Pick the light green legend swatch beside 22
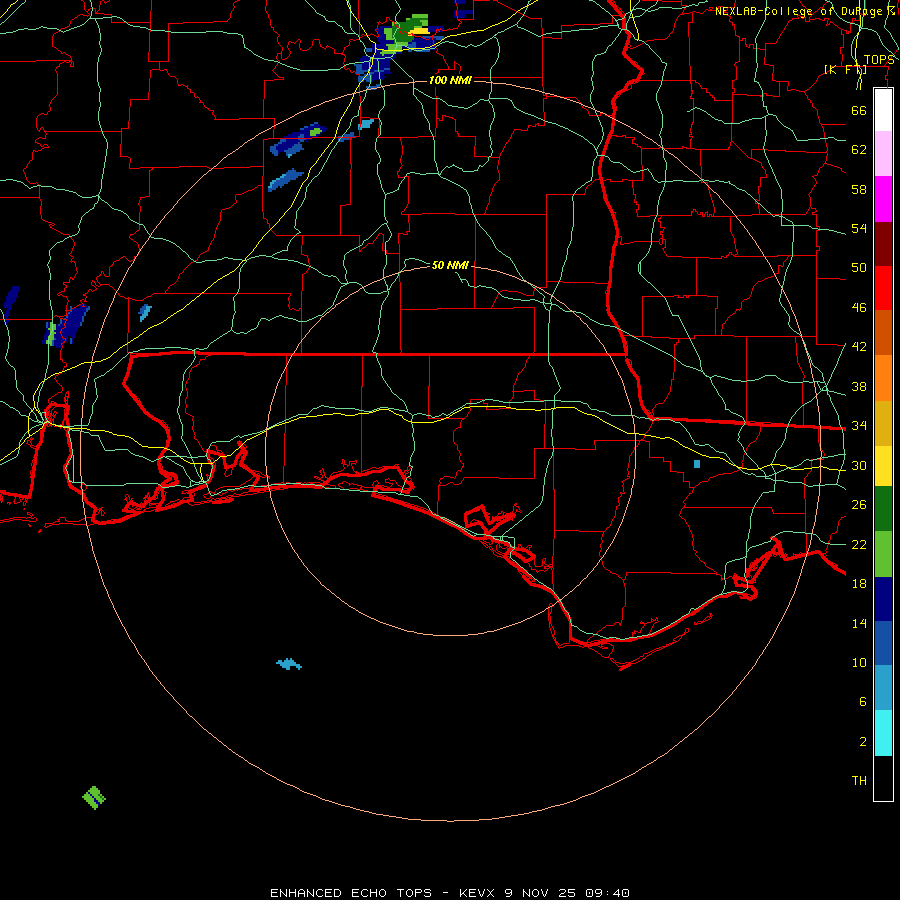Image resolution: width=900 pixels, height=900 pixels. 883,554
